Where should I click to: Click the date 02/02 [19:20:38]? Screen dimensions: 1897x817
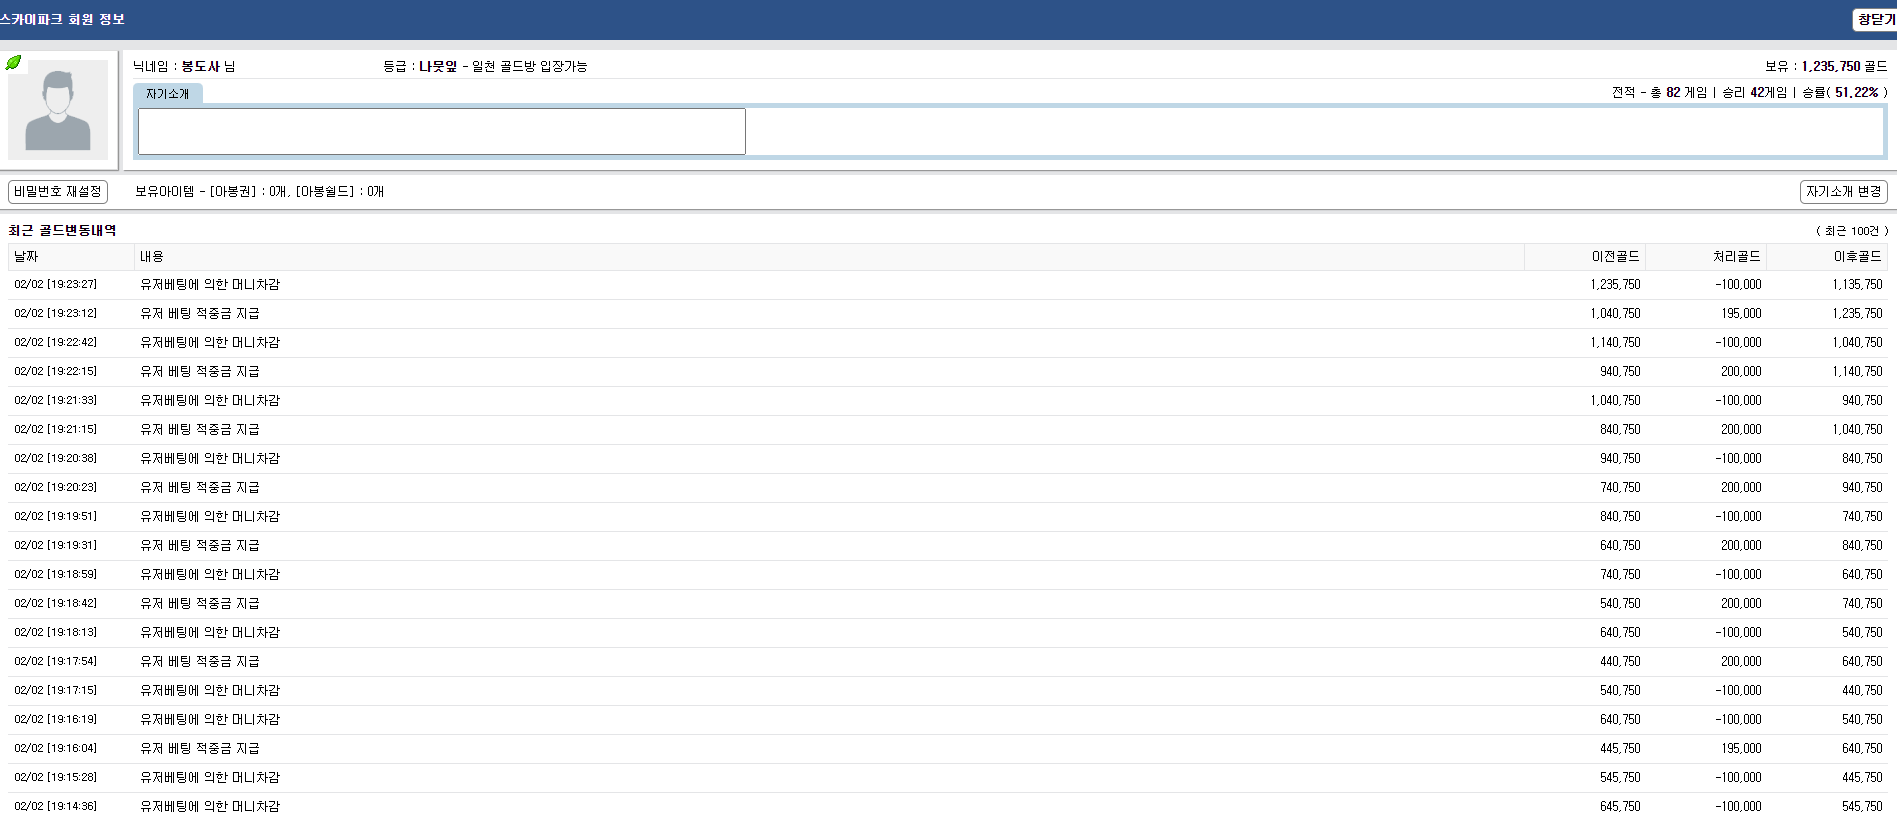tap(55, 458)
